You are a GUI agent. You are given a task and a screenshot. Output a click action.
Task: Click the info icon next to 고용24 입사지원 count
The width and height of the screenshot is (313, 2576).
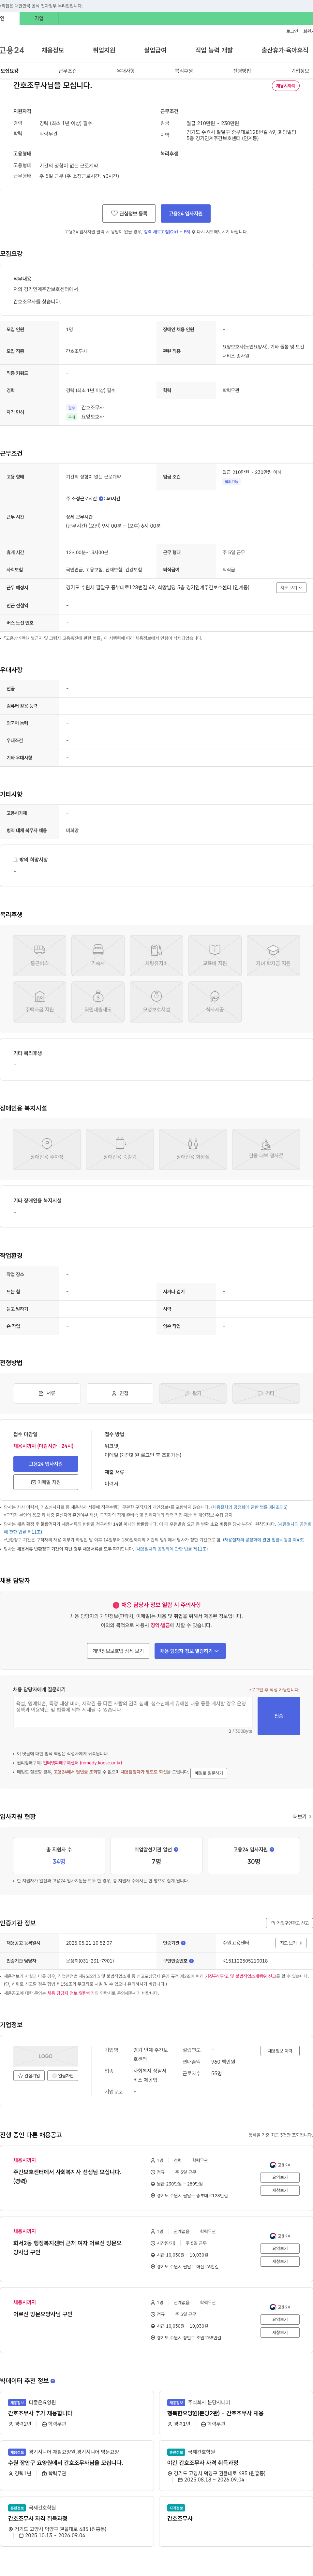[x=272, y=1849]
